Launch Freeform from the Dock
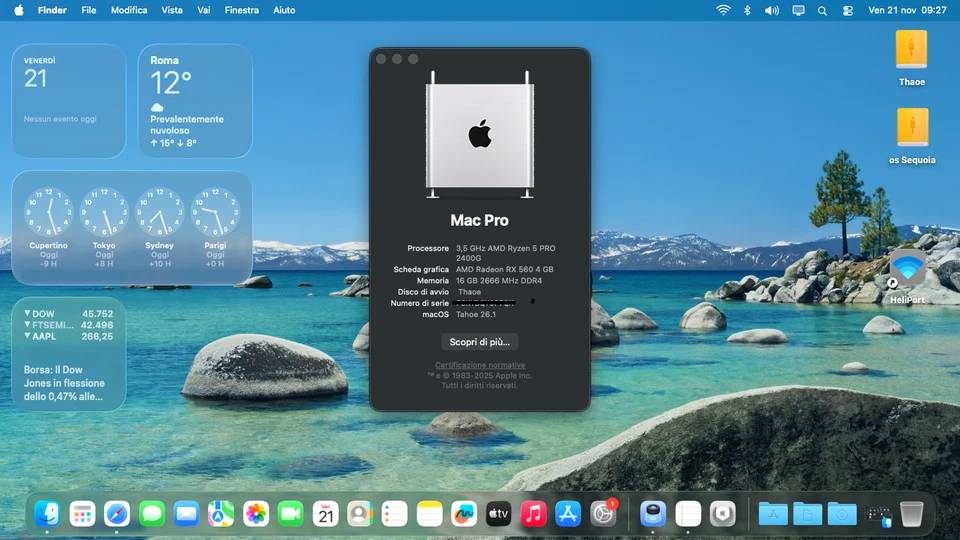Screen dimensions: 960x540 [x=464, y=514]
